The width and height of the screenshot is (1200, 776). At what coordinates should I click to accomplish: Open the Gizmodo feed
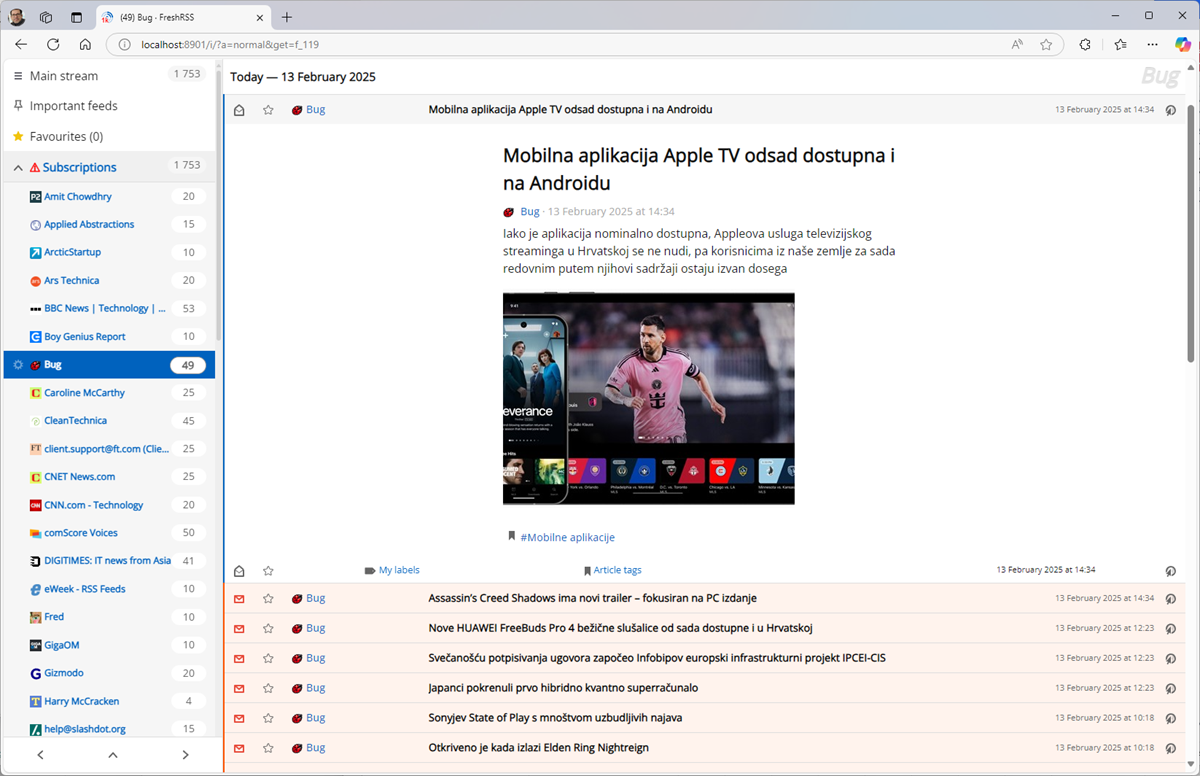click(x=64, y=674)
